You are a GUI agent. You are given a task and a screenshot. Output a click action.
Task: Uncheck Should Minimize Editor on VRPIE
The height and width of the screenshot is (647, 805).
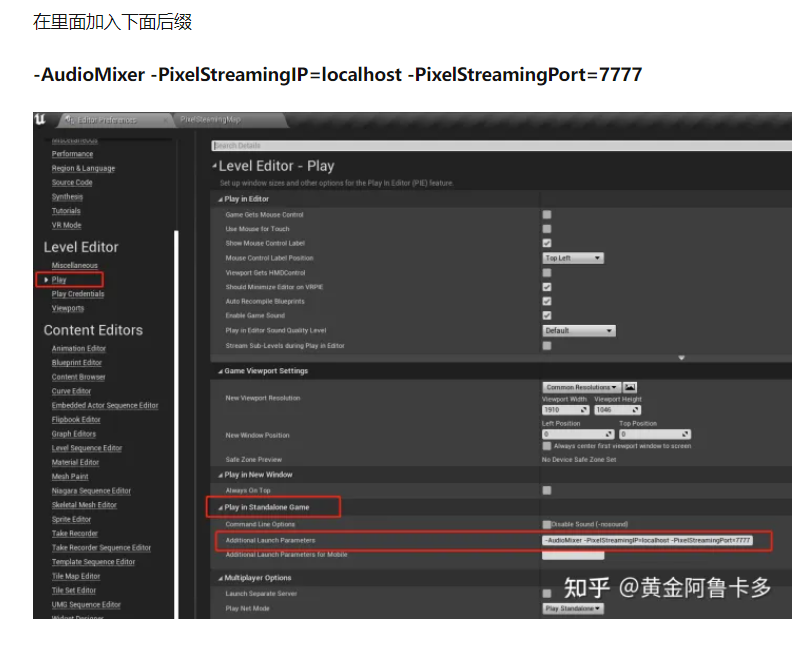[547, 287]
